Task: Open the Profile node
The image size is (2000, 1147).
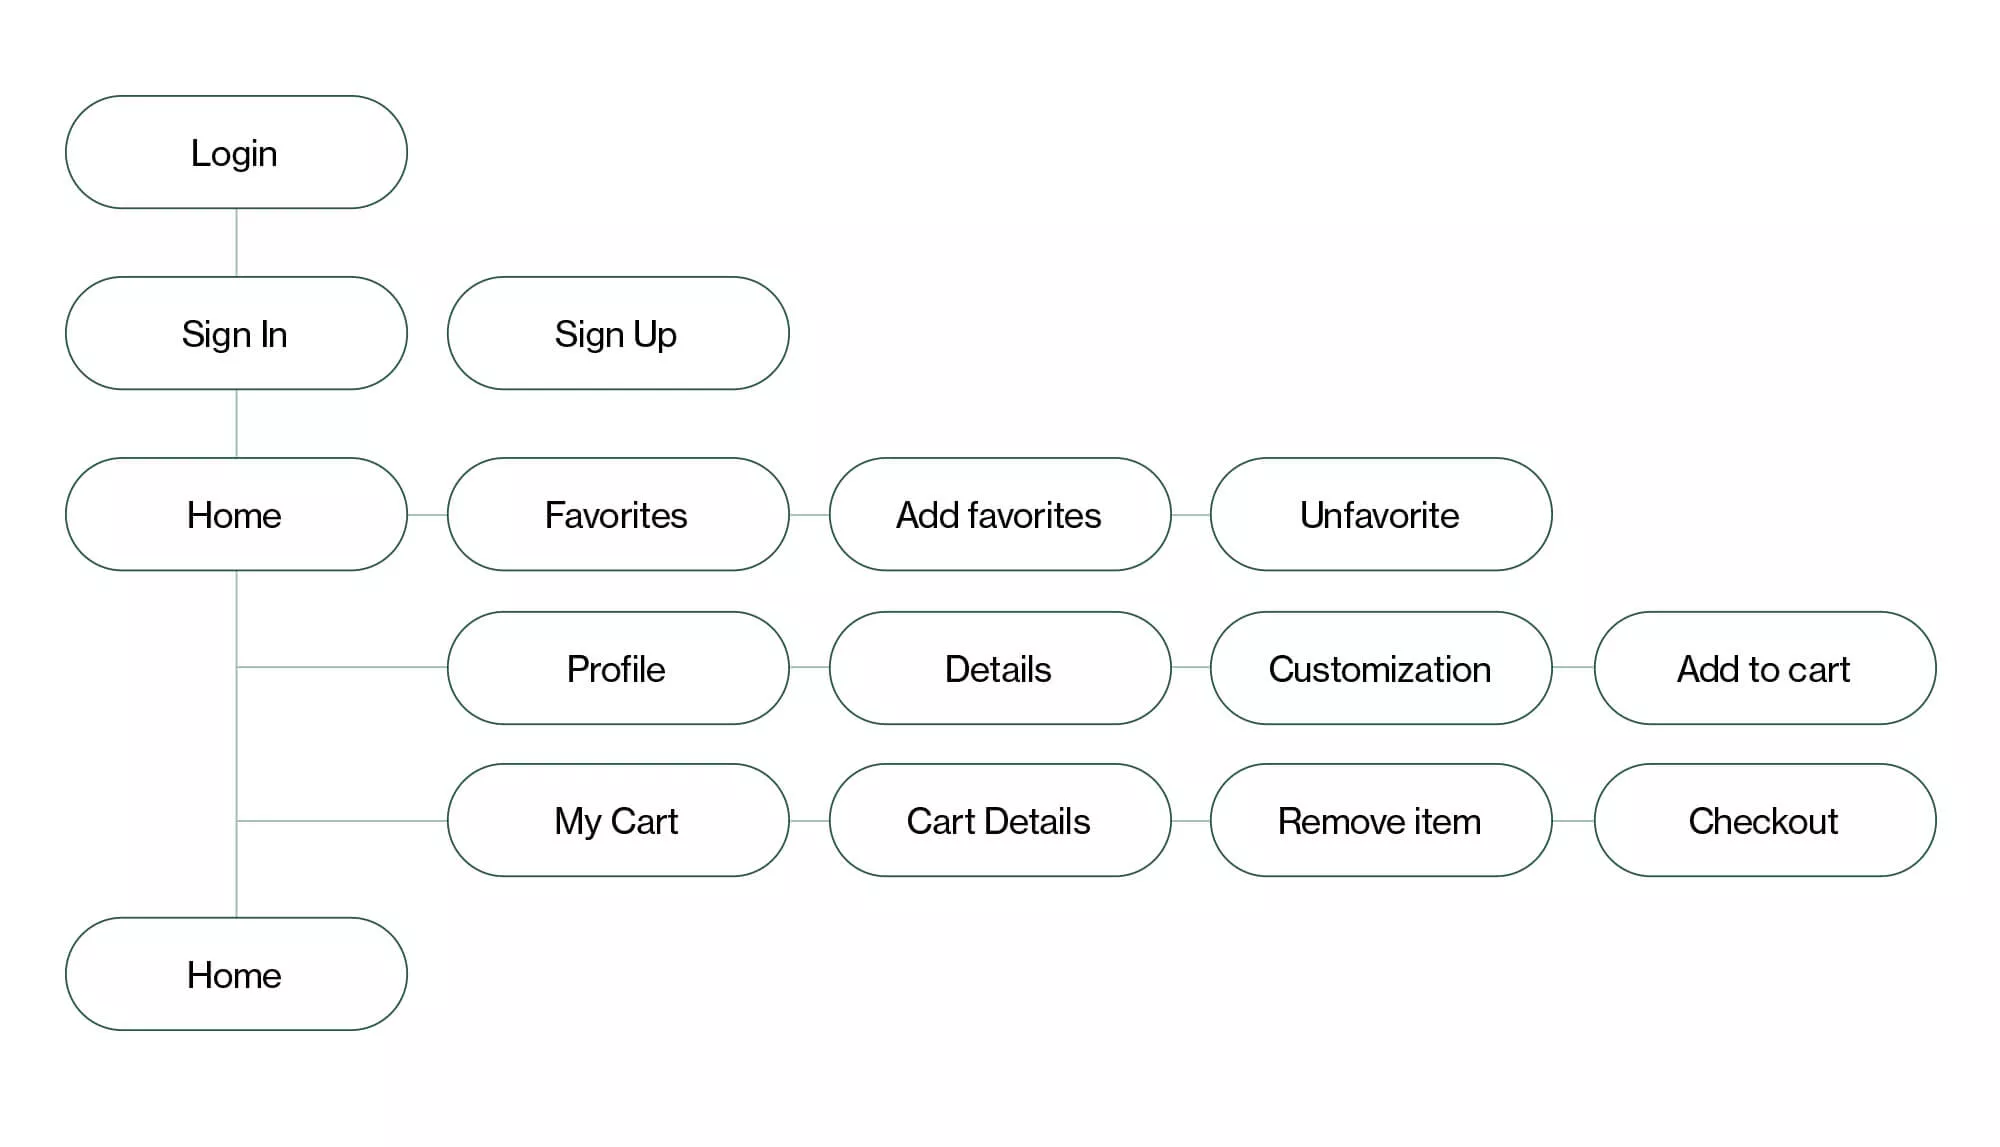Action: tap(618, 668)
